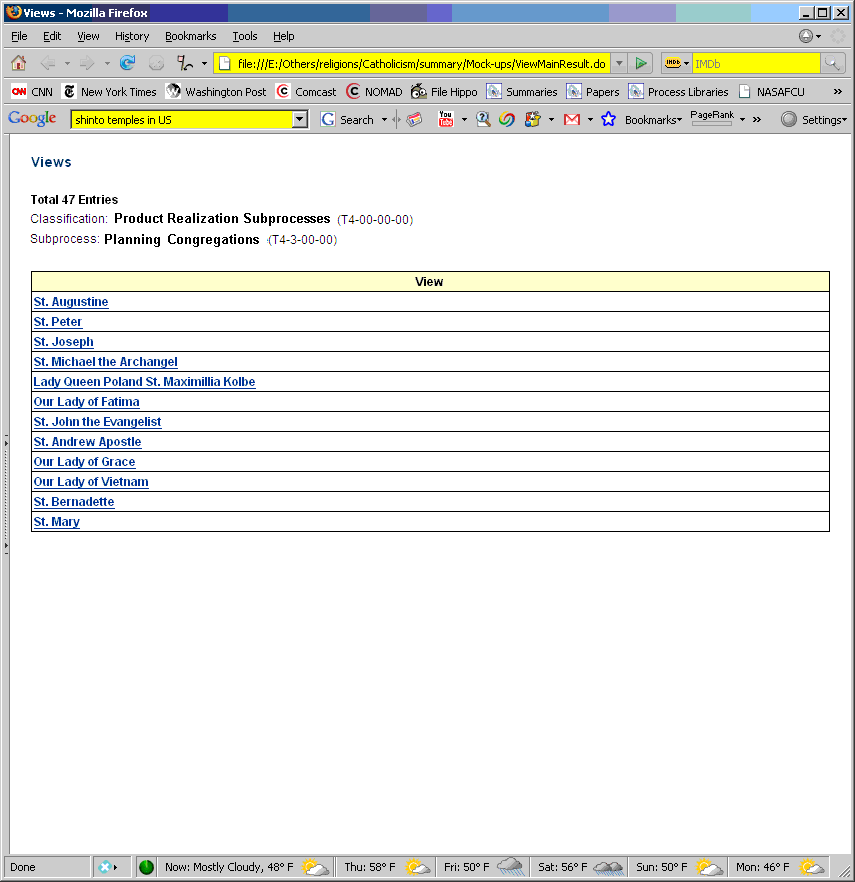
Task: Go to the Firefox Home page icon
Action: 19,63
